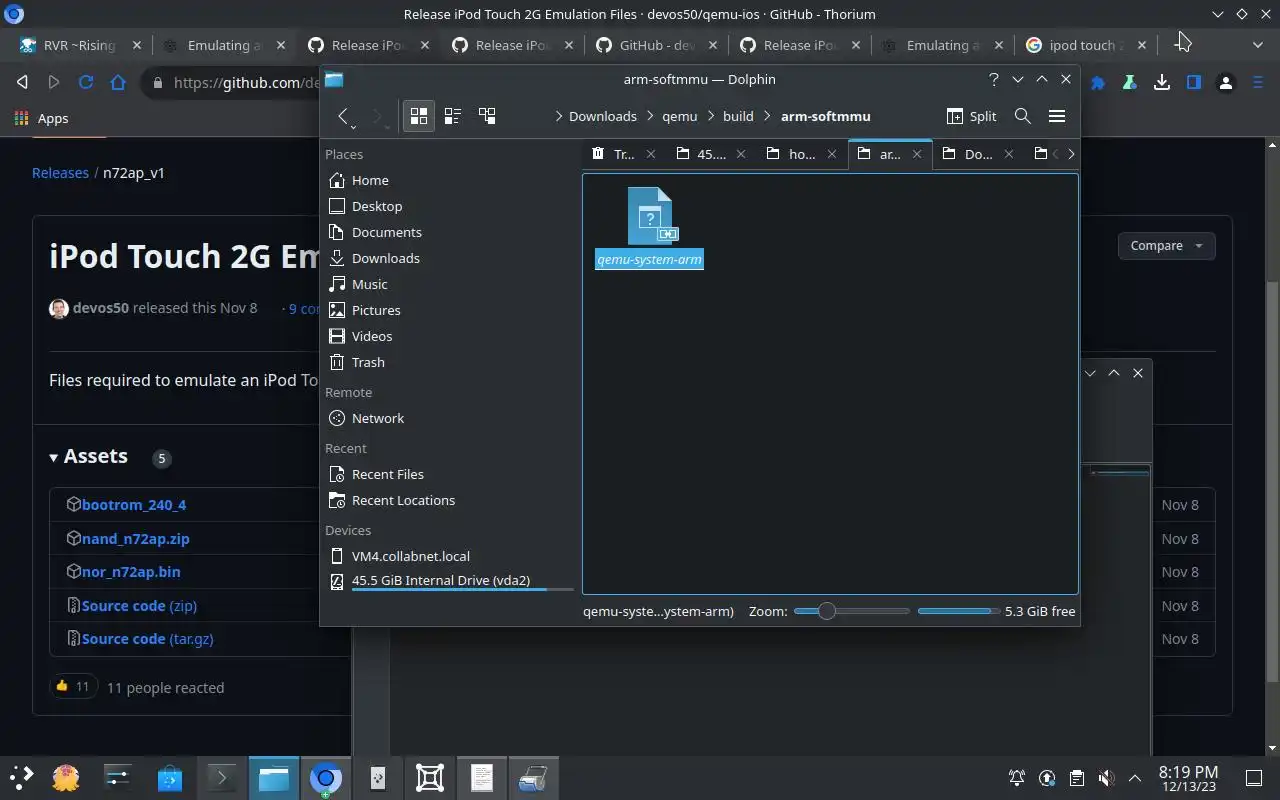Download nor_n72ap.bin asset
1280x800 pixels.
click(131, 572)
